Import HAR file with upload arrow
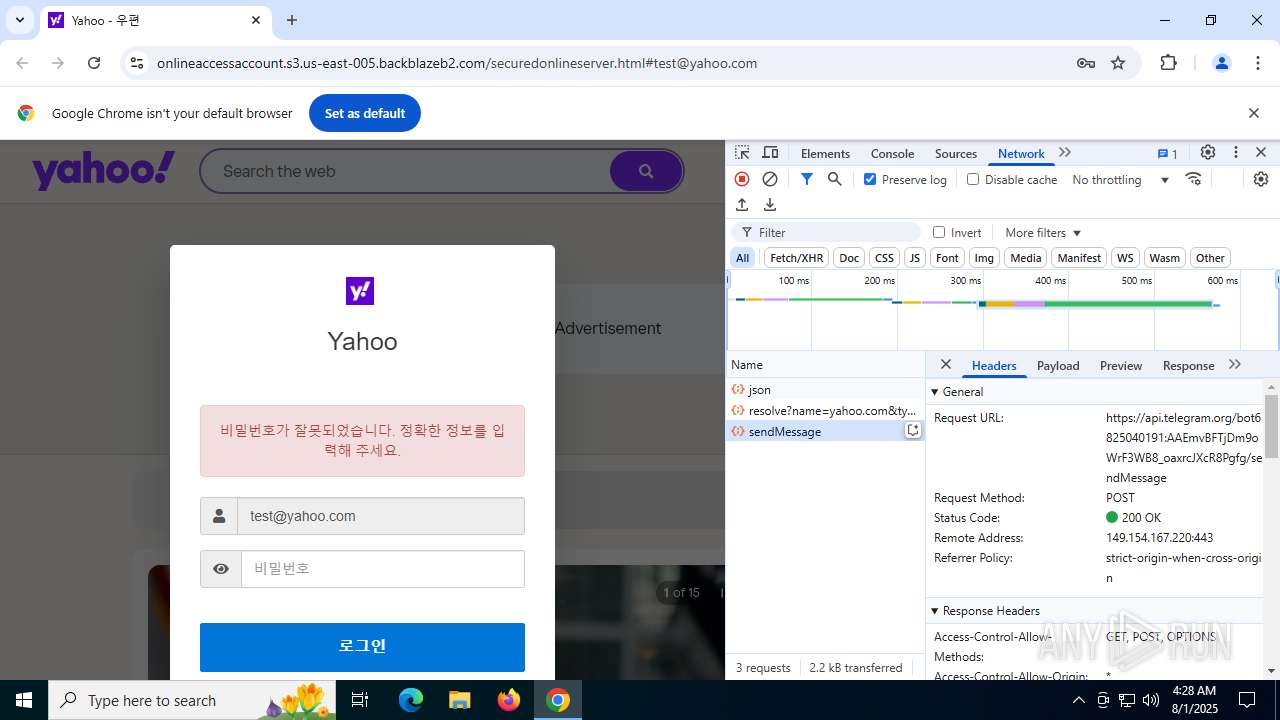Viewport: 1280px width, 720px height. [742, 205]
